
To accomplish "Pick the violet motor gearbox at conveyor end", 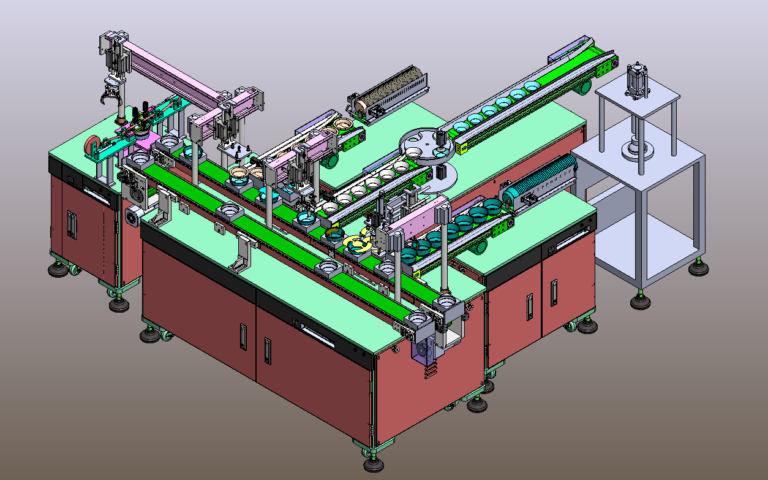I will click(x=423, y=349).
